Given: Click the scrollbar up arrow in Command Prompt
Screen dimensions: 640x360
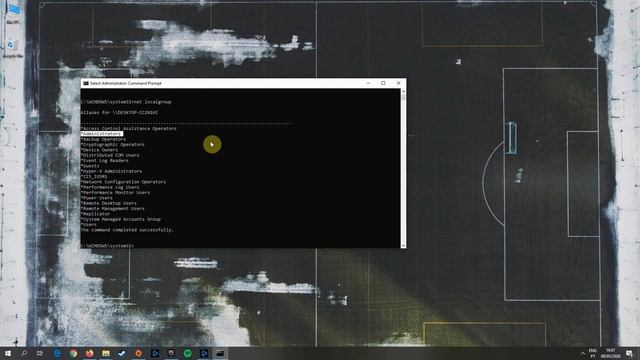Looking at the screenshot, I should (x=404, y=91).
